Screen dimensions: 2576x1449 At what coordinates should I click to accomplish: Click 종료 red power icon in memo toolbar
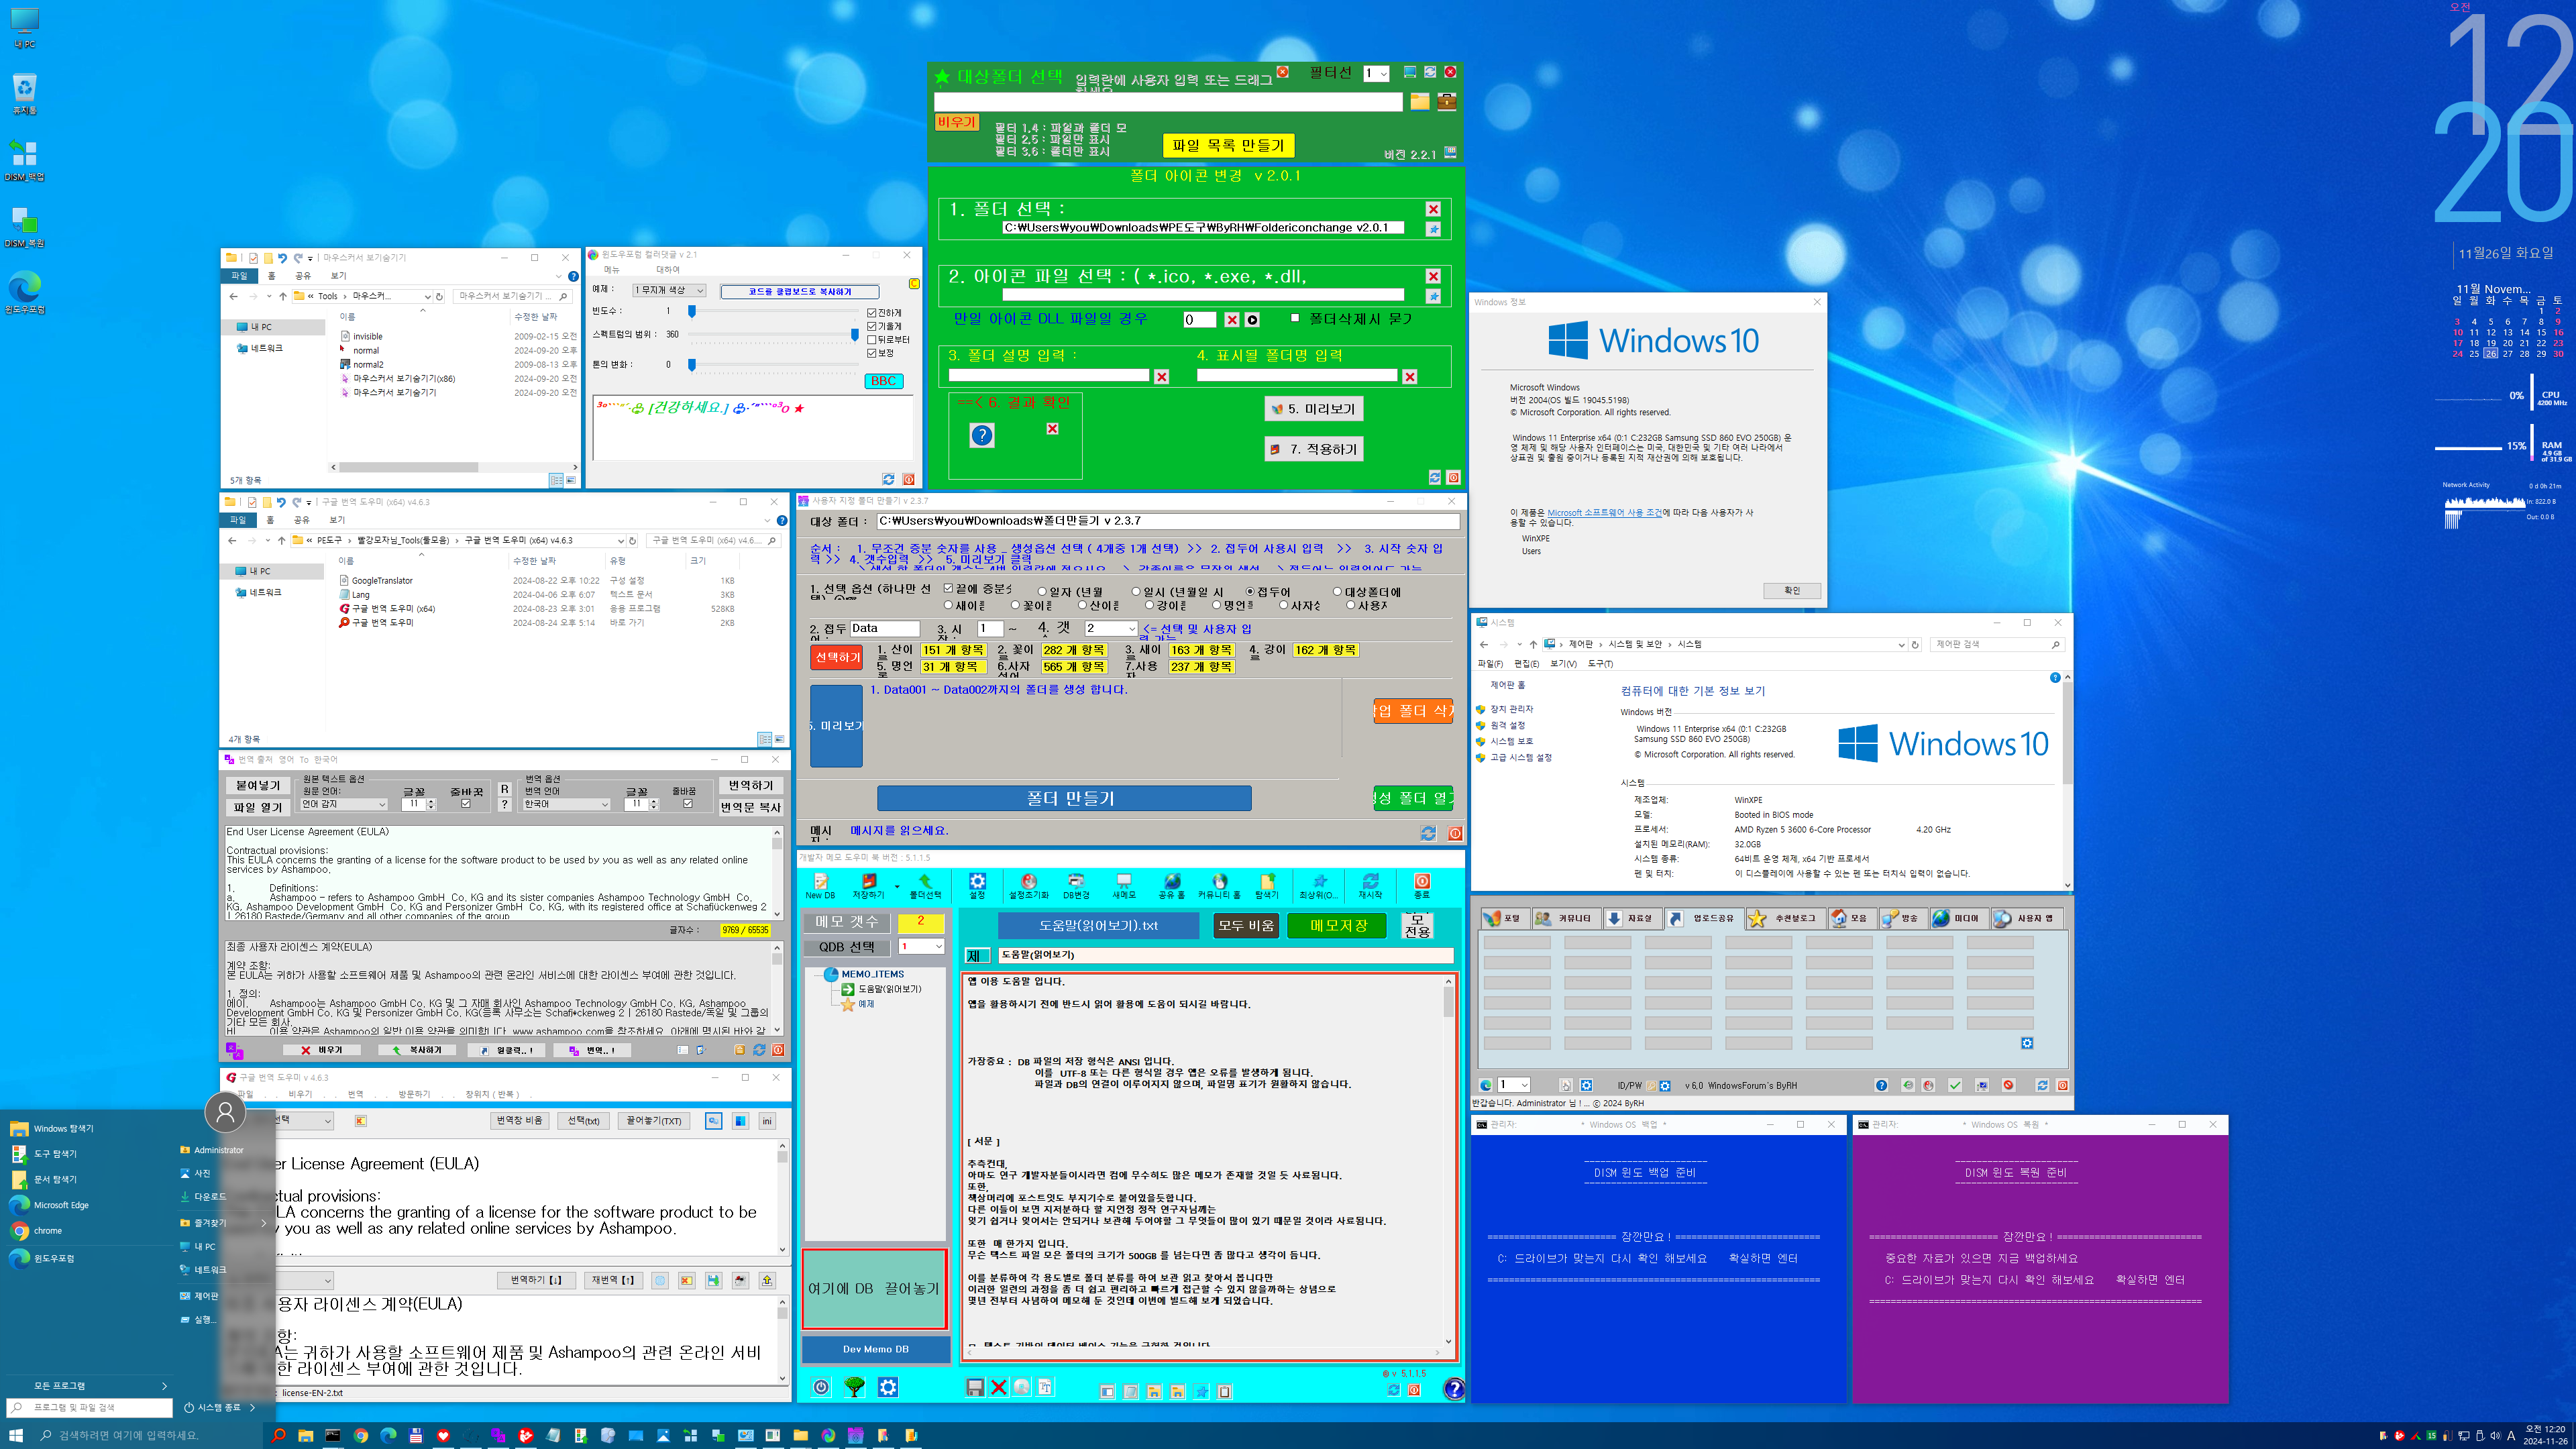pyautogui.click(x=1421, y=886)
